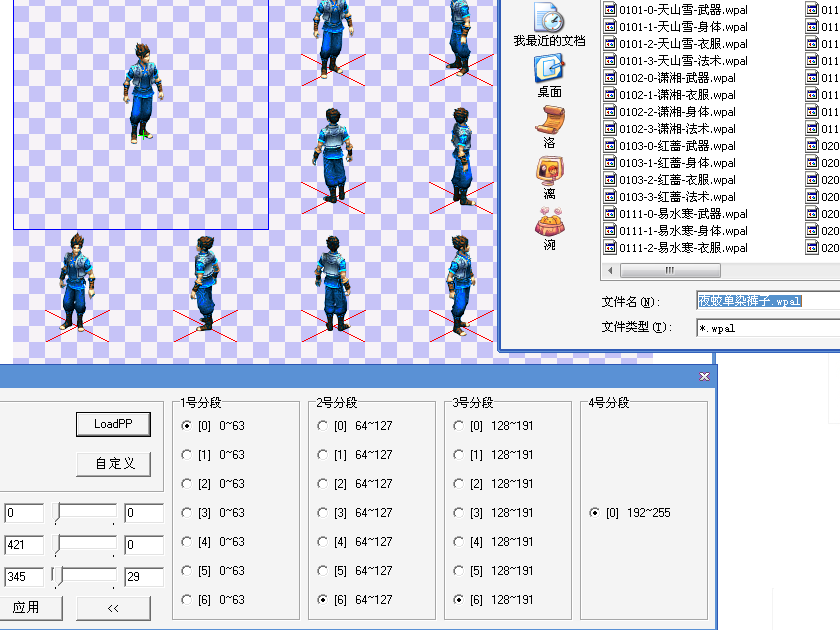The image size is (840, 630).
Task: Click the file icon of 0101-0-天山雪-武器.wpal
Action: point(610,10)
